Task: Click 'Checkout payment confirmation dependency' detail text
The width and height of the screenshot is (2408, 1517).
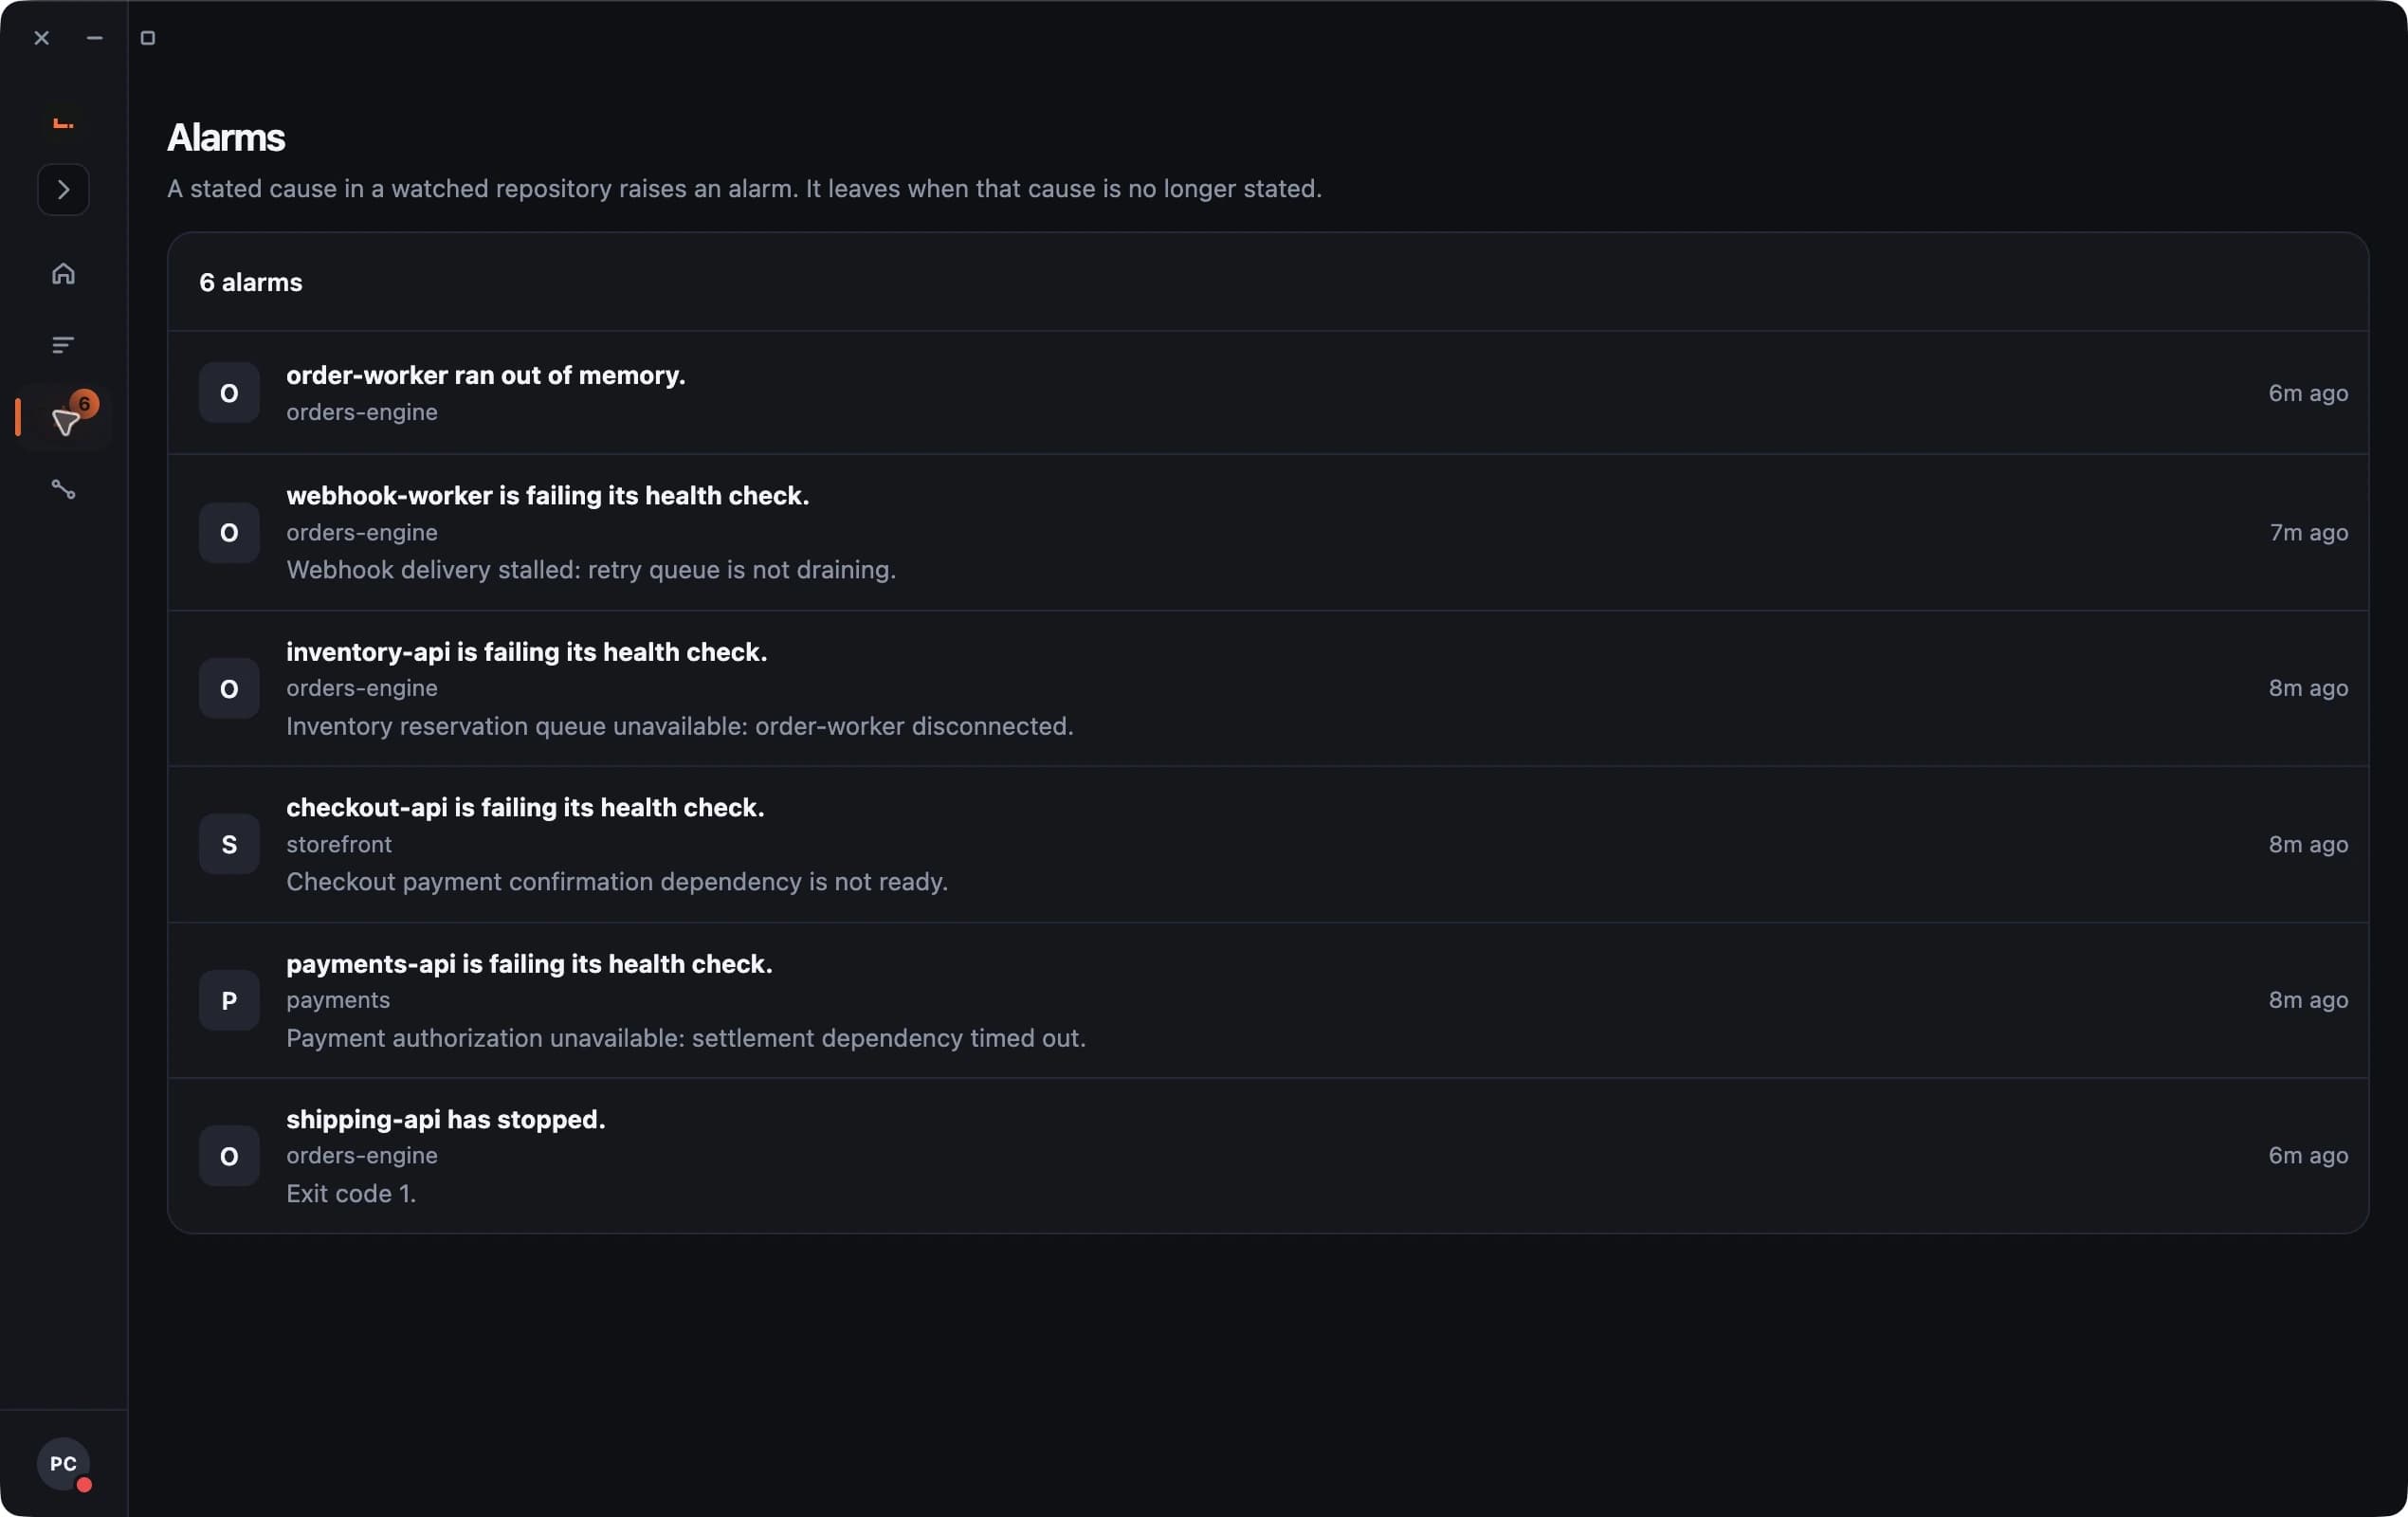Action: 617,882
